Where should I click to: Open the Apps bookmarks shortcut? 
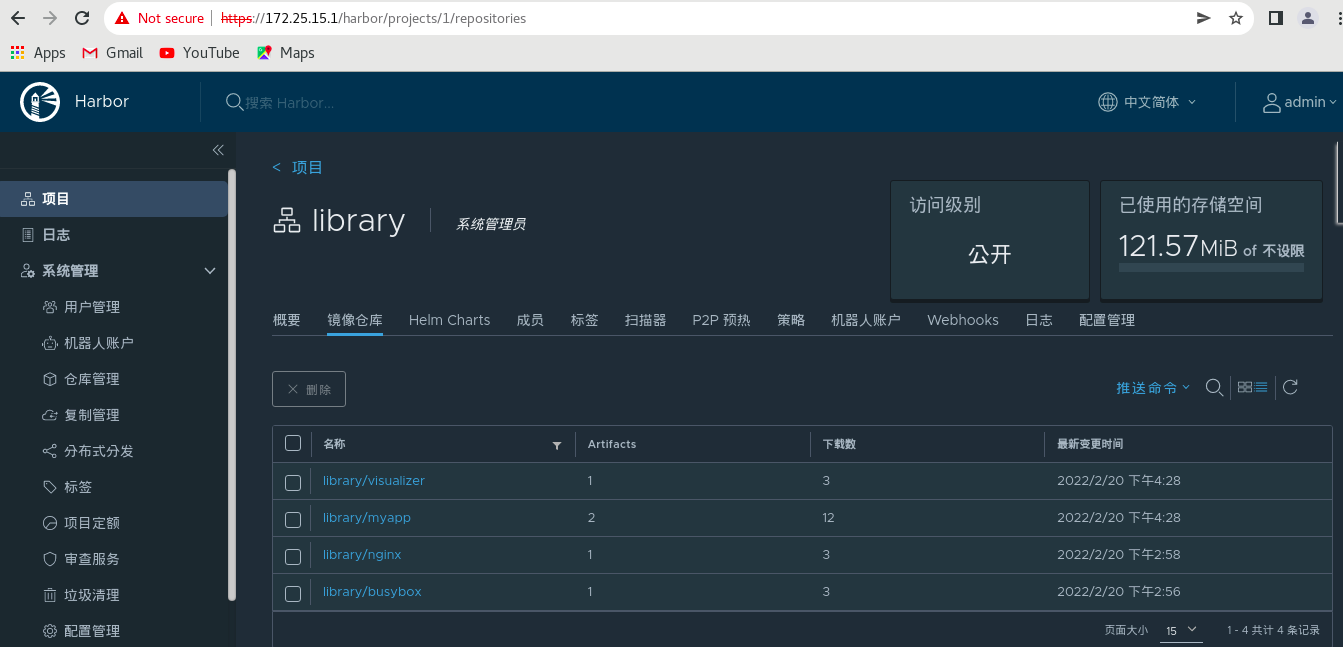click(38, 53)
